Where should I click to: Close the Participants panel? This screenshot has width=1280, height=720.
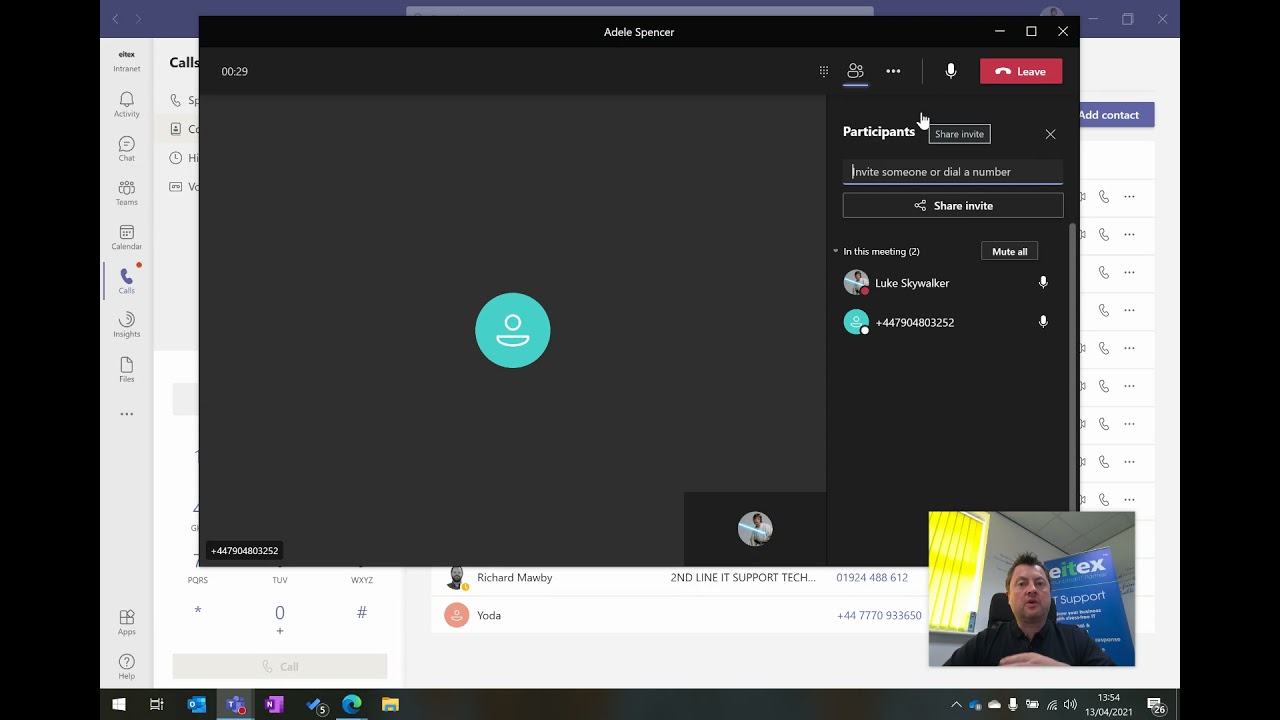point(1050,134)
